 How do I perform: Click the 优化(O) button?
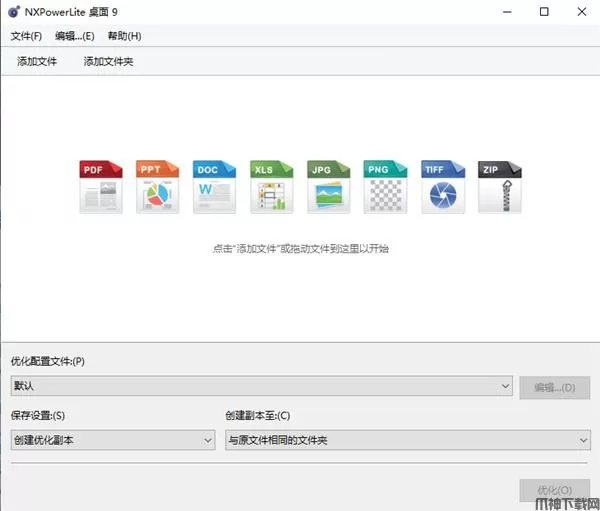[x=554, y=490]
